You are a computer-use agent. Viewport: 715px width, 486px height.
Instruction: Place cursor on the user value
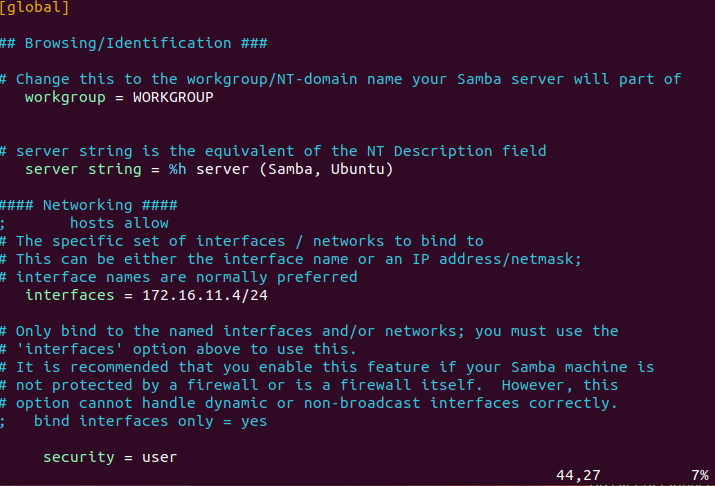coord(160,457)
